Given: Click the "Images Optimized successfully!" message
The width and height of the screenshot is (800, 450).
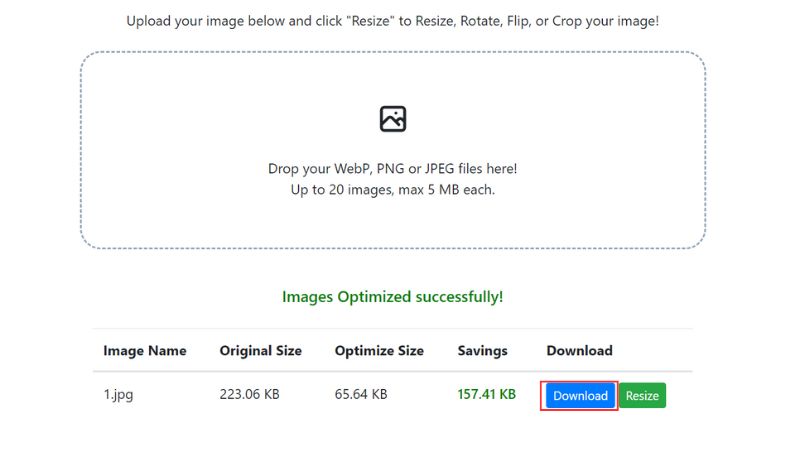Looking at the screenshot, I should pos(393,297).
